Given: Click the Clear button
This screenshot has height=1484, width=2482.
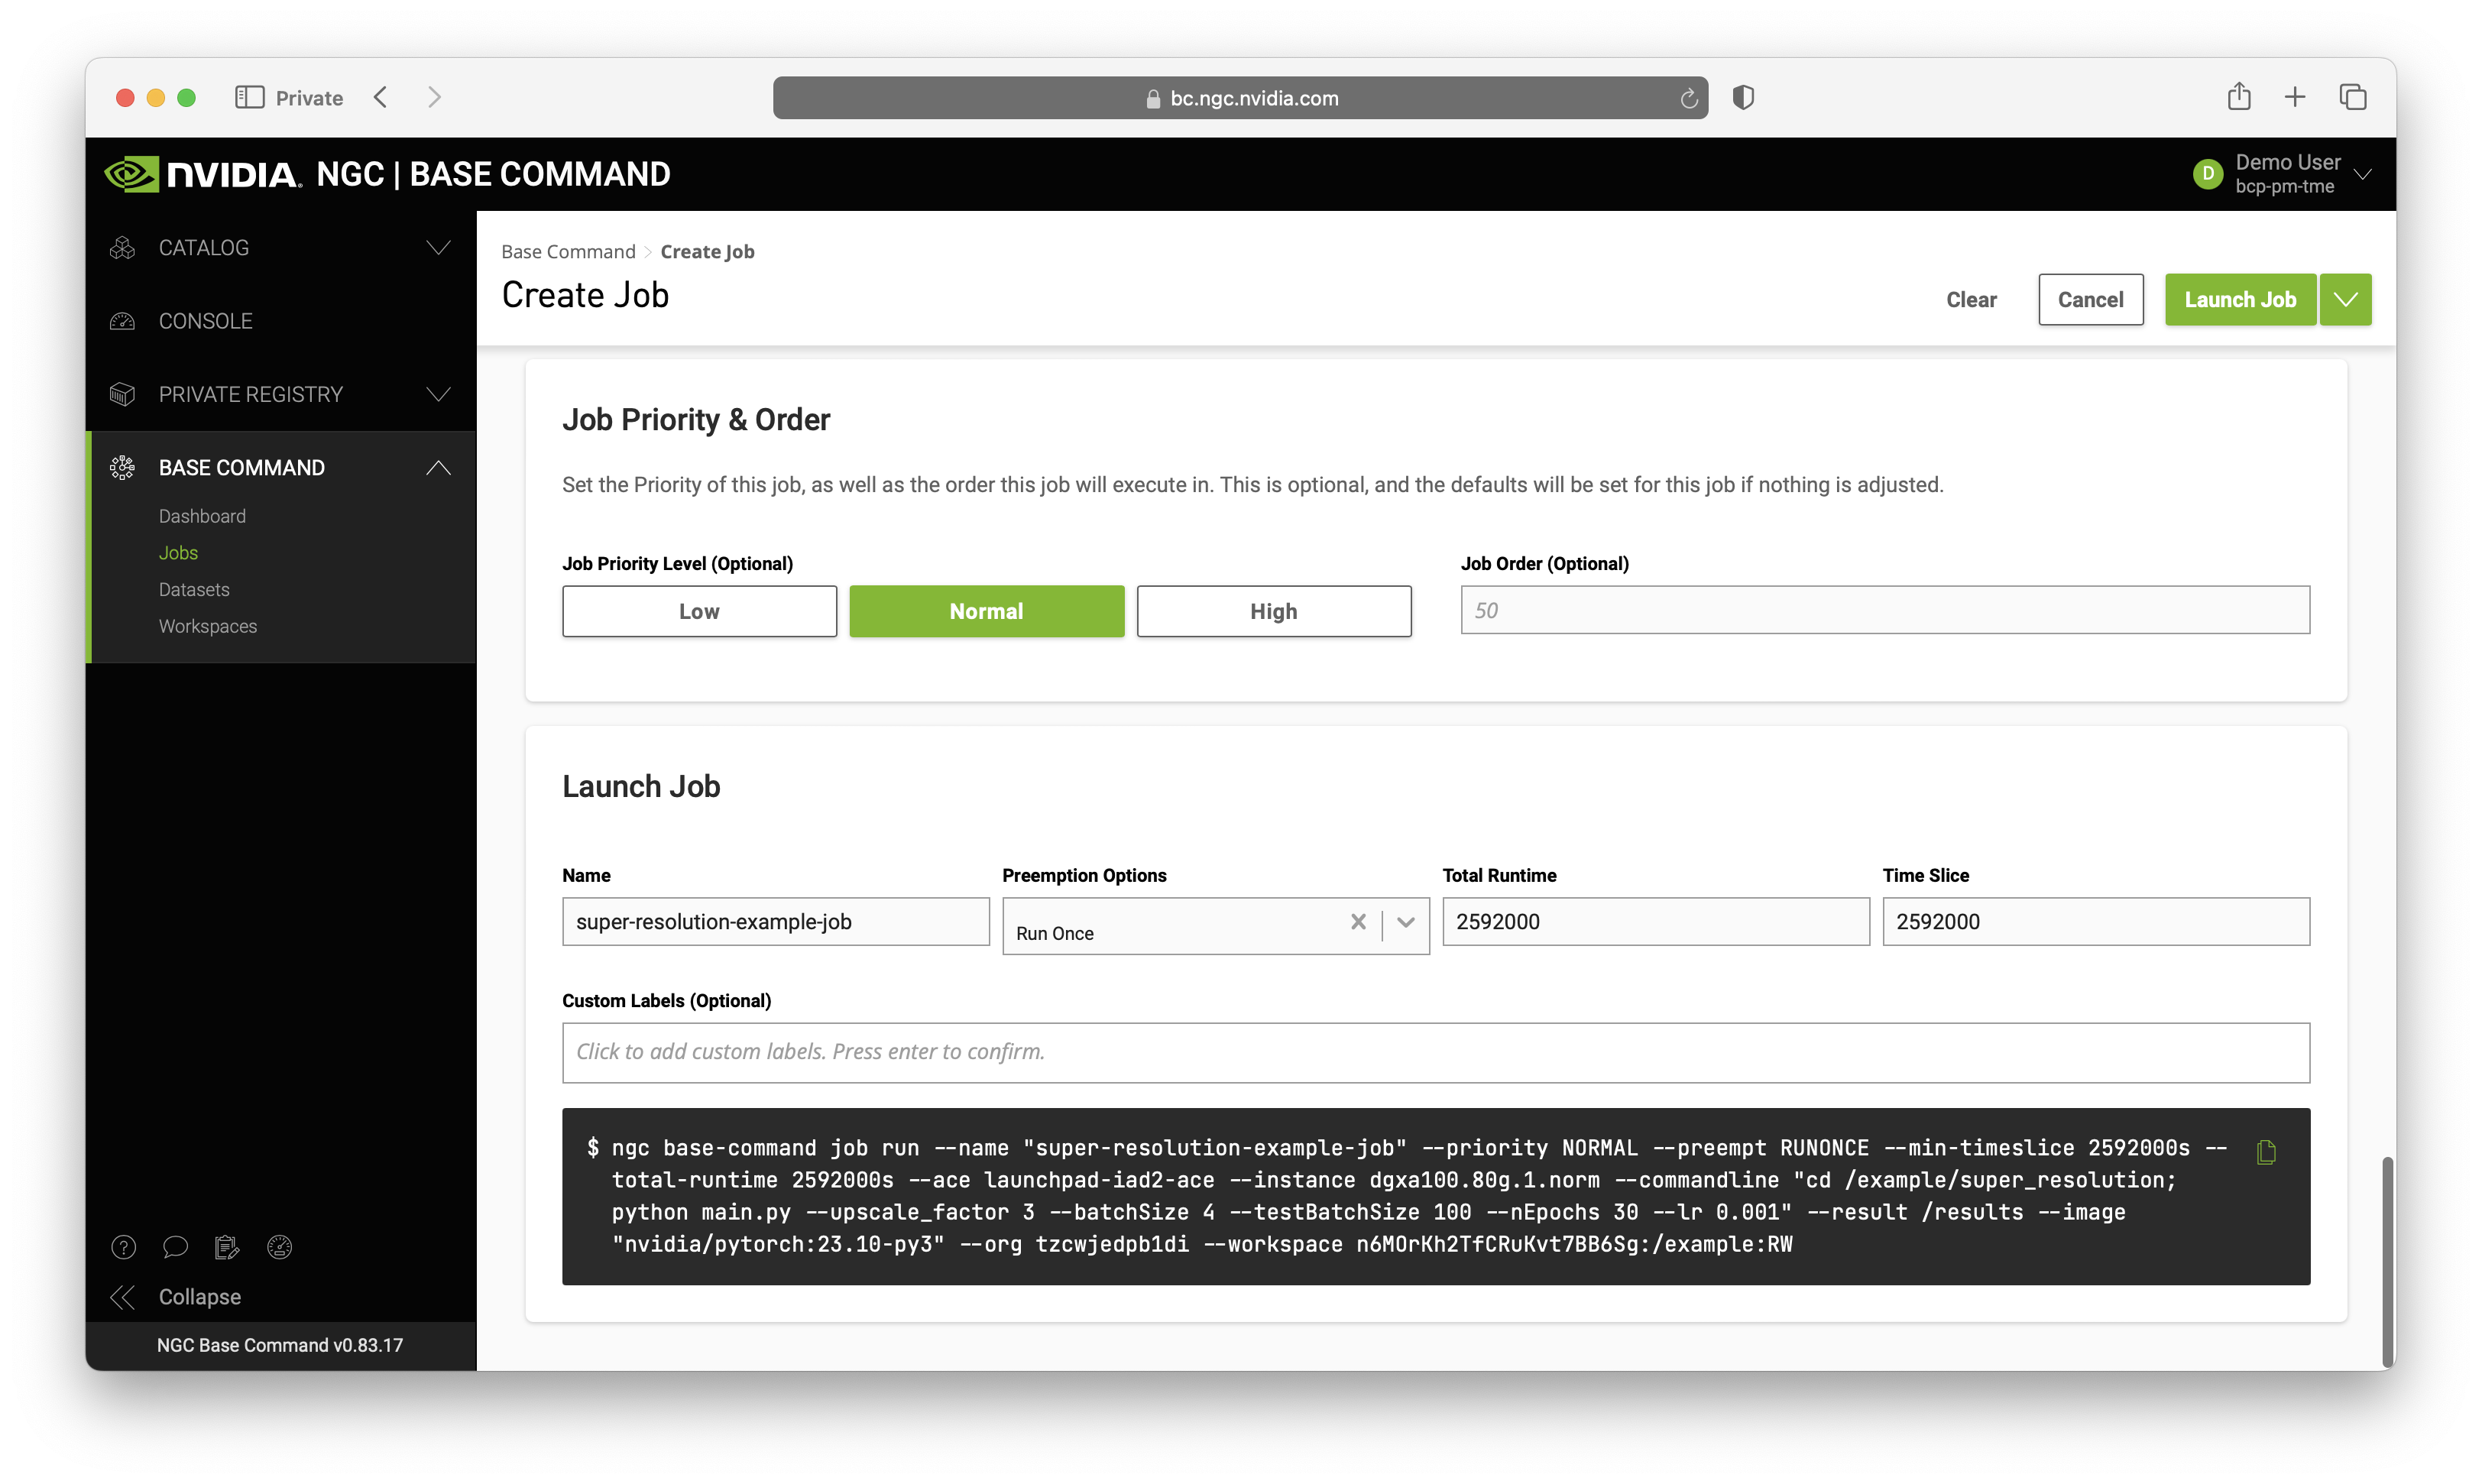Looking at the screenshot, I should 1971,299.
